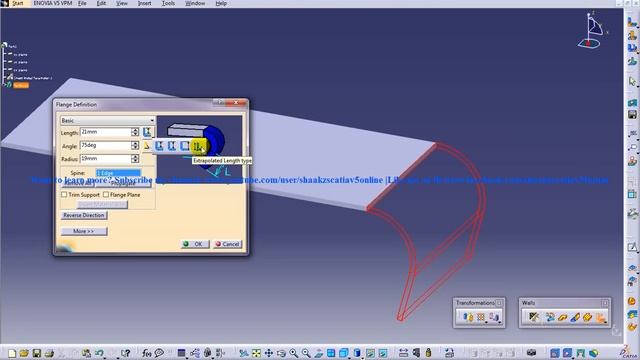
Task: Expand the dialog with the More >> button
Action: (84, 231)
